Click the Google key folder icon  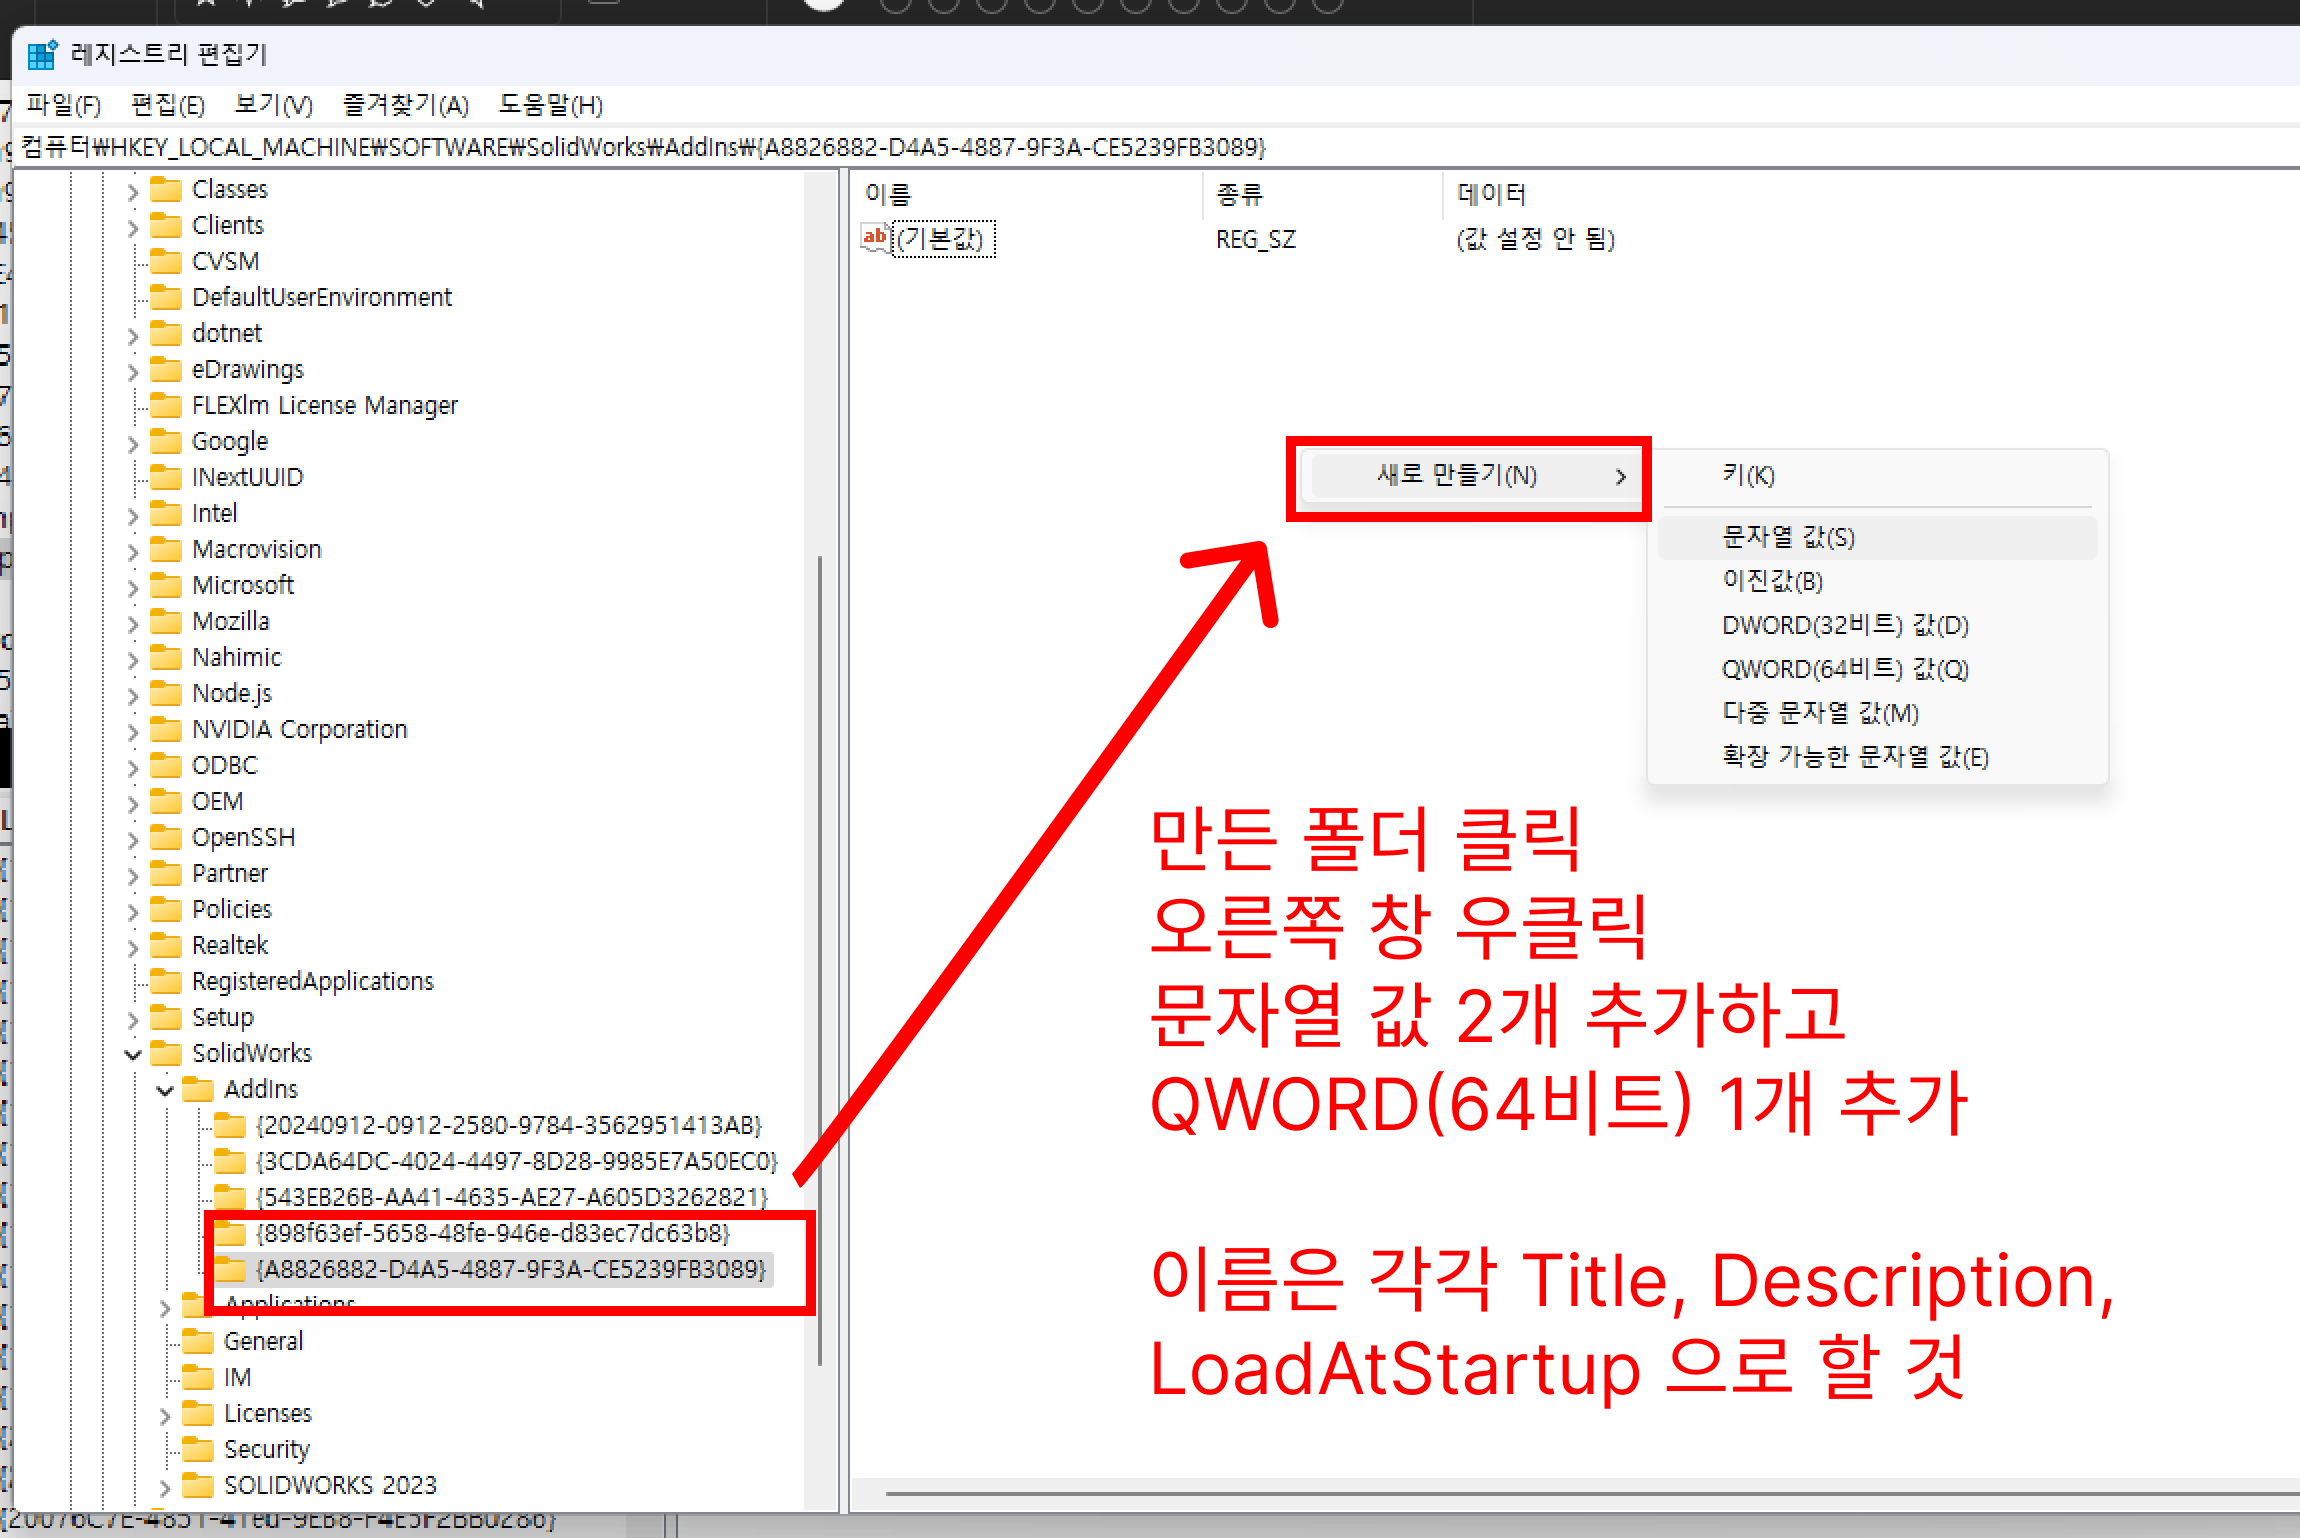point(165,441)
